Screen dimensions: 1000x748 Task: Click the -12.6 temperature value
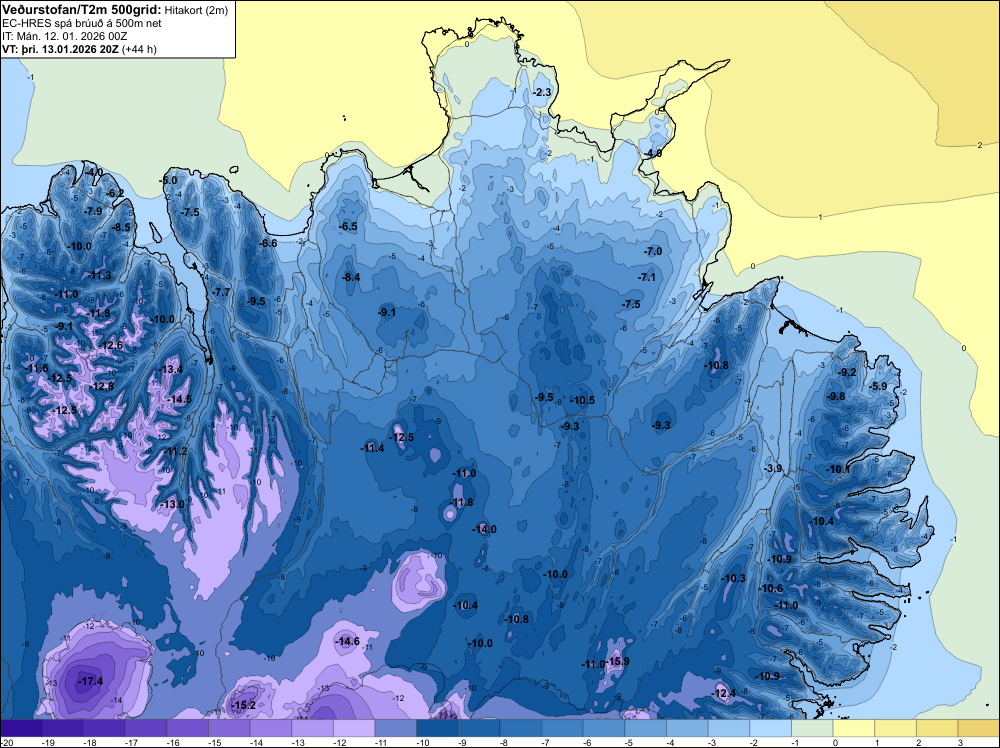tap(110, 345)
